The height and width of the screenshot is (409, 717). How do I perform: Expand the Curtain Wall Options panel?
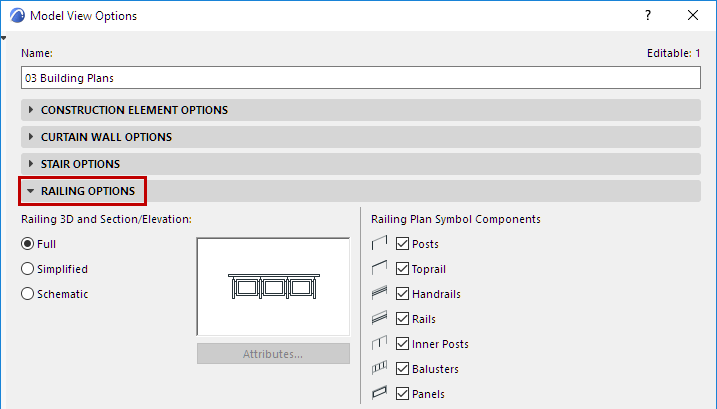pos(106,137)
